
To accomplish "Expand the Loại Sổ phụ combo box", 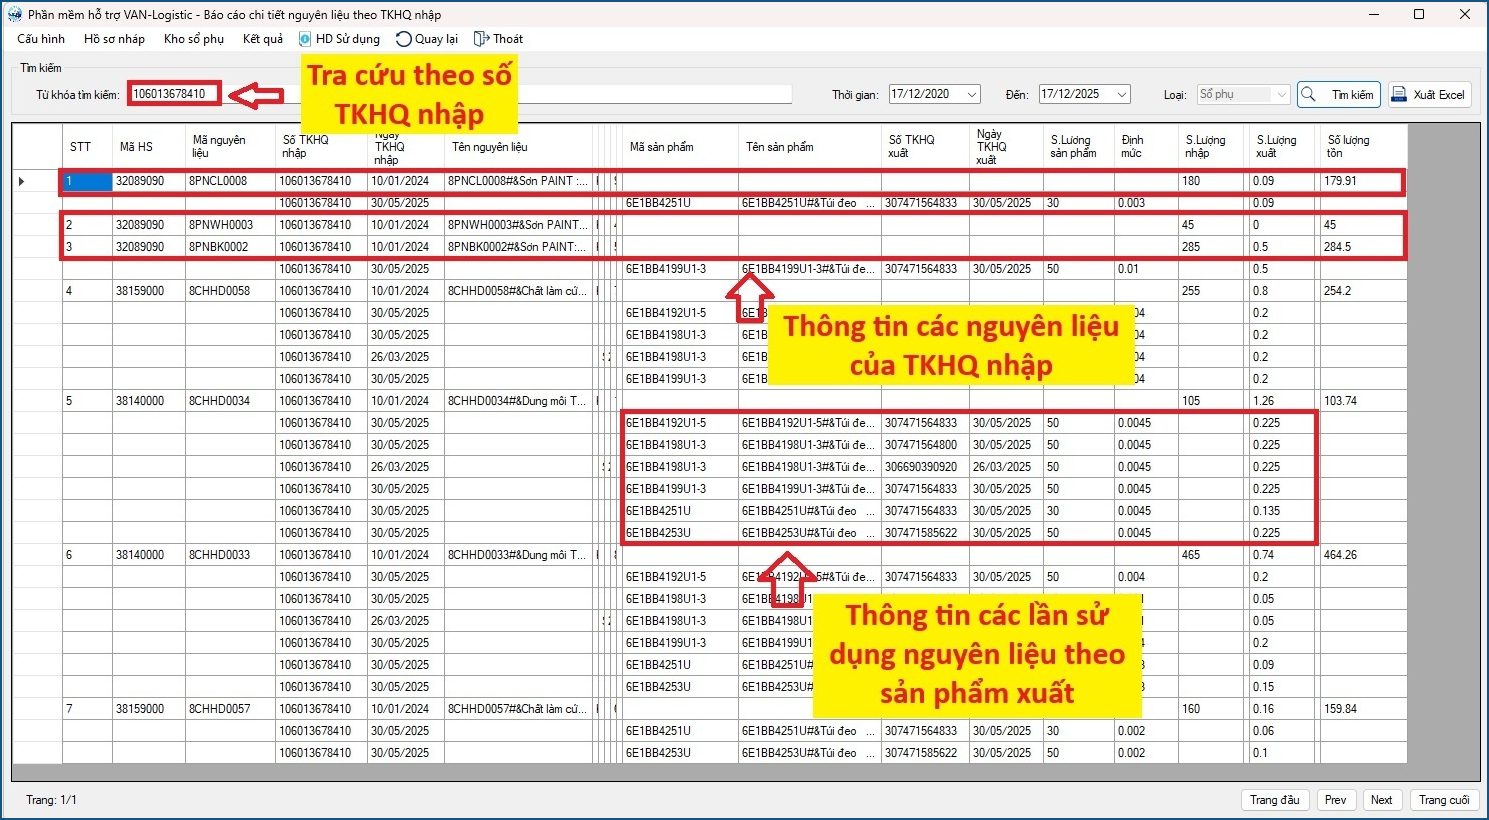I will point(1281,95).
